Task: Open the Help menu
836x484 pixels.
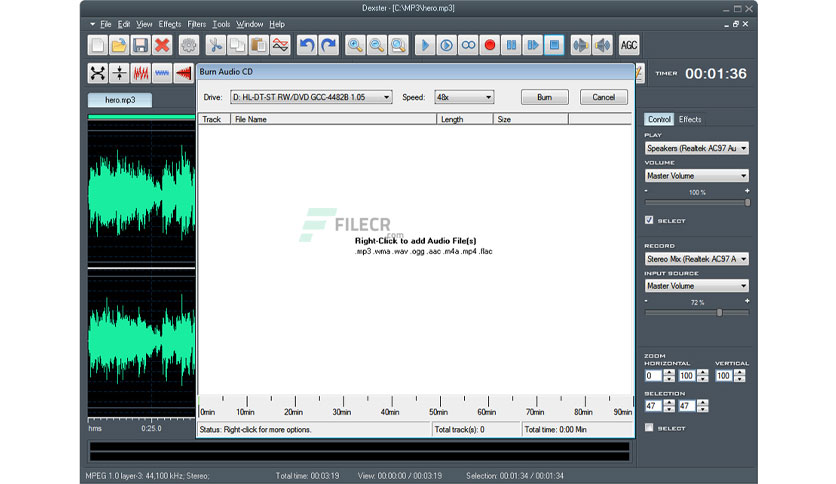Action: tap(277, 24)
